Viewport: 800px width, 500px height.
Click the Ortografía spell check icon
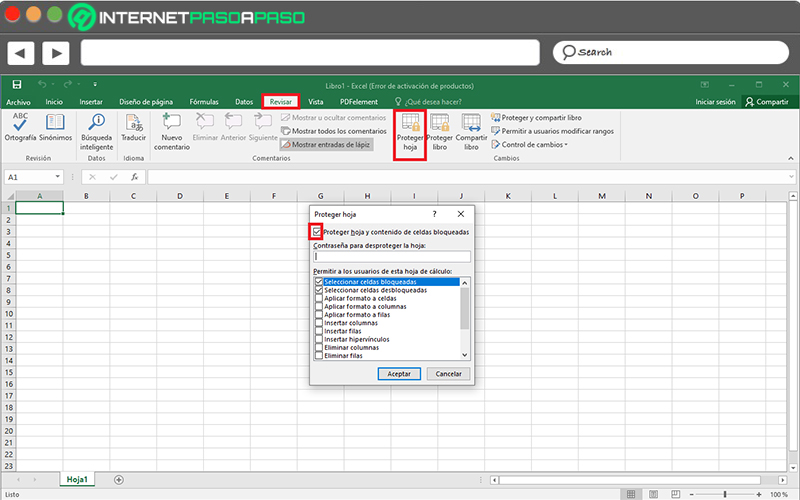[20, 127]
